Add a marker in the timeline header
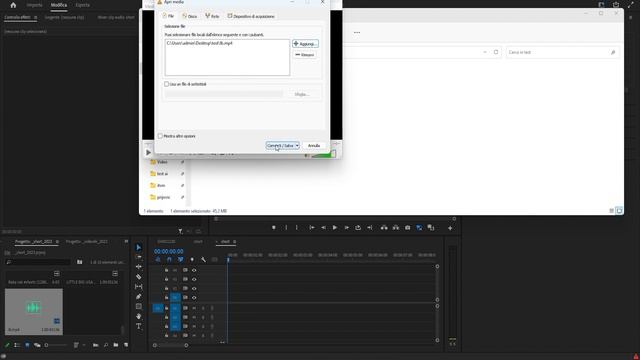The image size is (640, 360). tap(192, 260)
